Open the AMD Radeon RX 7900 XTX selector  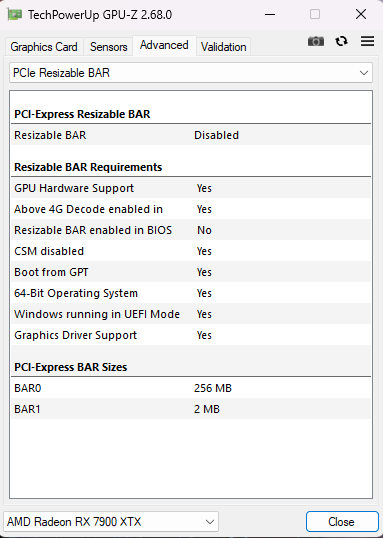click(111, 522)
